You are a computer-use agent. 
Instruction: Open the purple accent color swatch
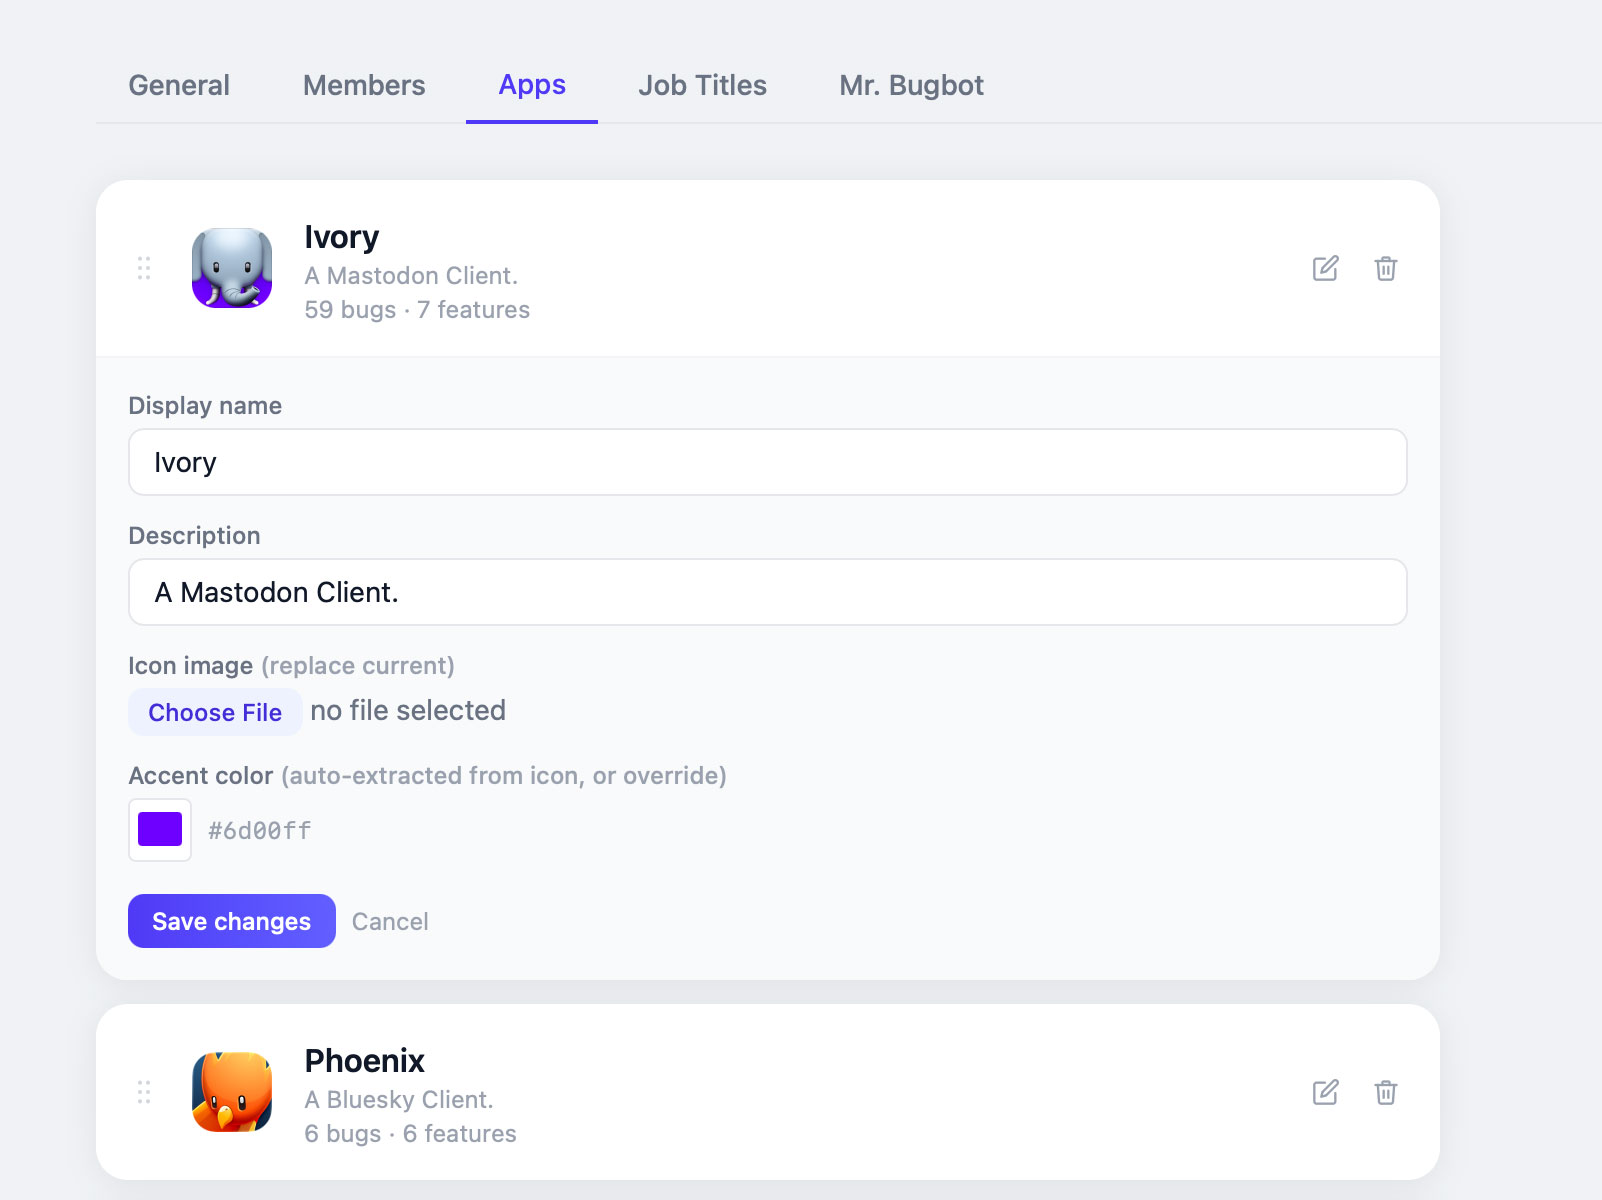160,830
